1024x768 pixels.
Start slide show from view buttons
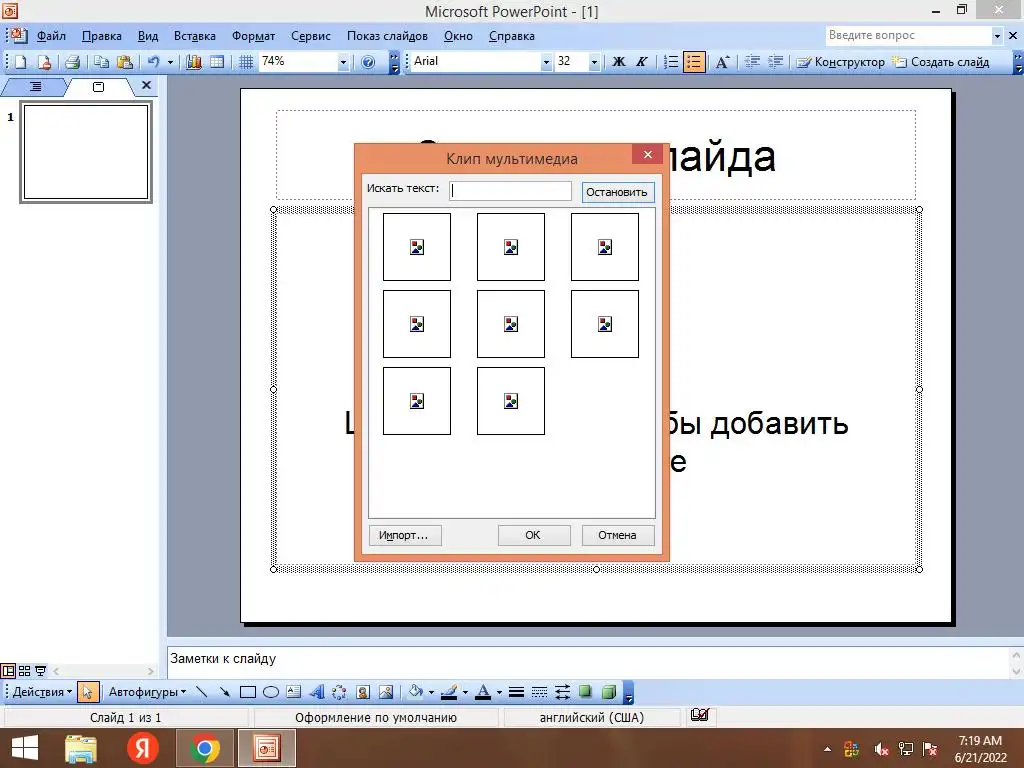[40, 671]
